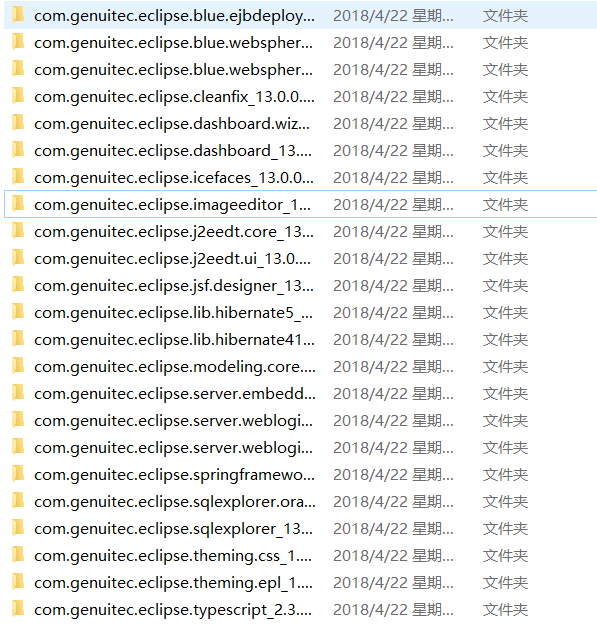
Task: Select folder name com.genuitec.eclipse.icefaces_13.0.0...
Action: (x=174, y=178)
